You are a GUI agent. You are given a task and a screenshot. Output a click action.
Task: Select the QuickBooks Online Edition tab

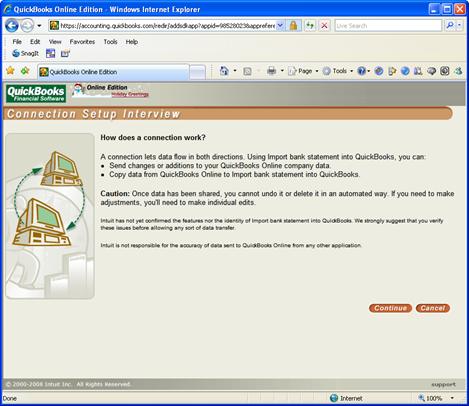[x=113, y=72]
